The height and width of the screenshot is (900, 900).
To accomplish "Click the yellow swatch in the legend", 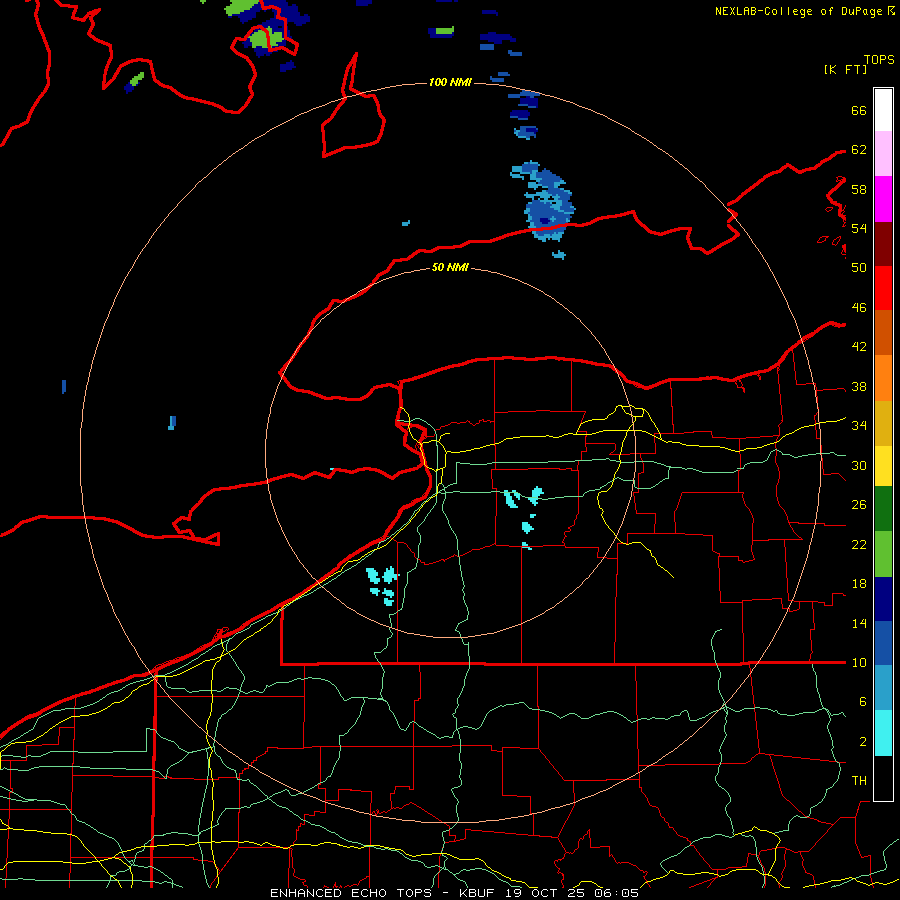I will pyautogui.click(x=883, y=466).
